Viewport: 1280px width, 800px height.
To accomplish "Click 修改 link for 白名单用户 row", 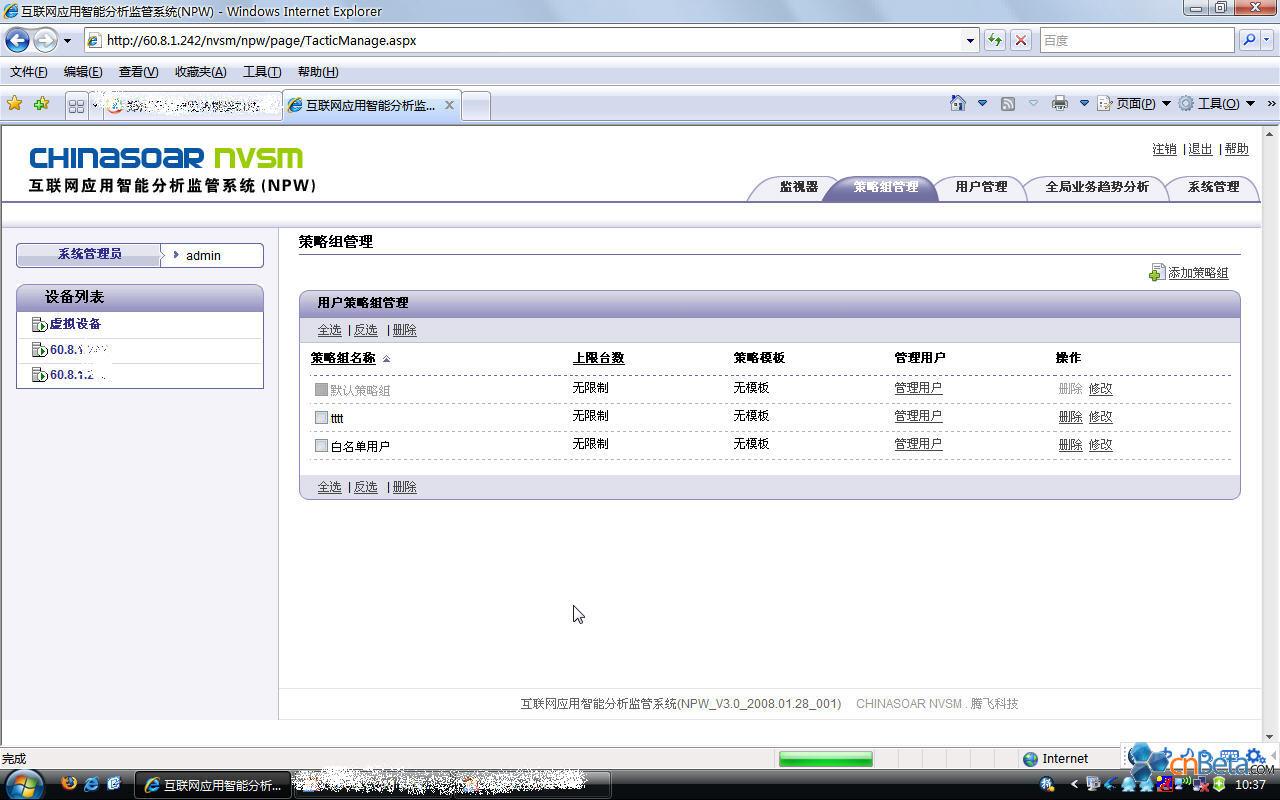I will (x=1100, y=445).
